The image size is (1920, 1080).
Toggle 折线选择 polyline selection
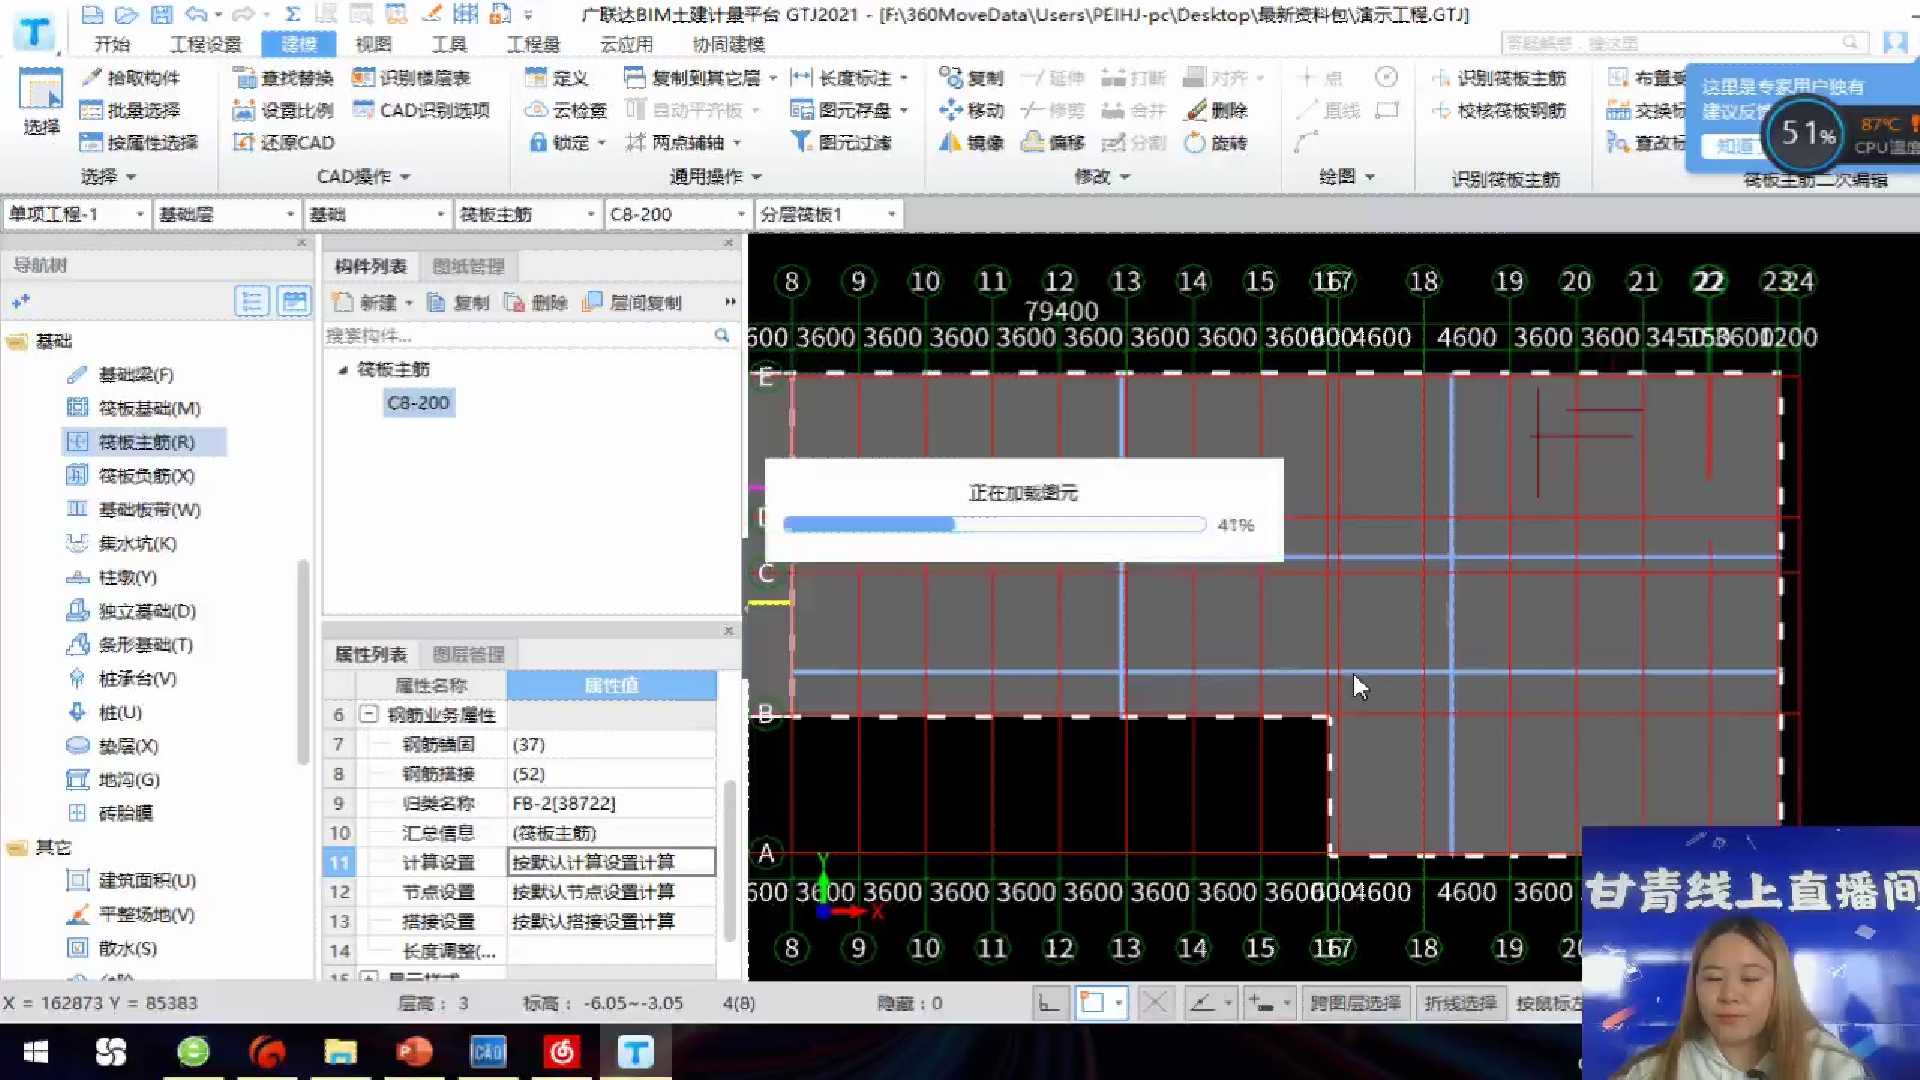coord(1460,1002)
